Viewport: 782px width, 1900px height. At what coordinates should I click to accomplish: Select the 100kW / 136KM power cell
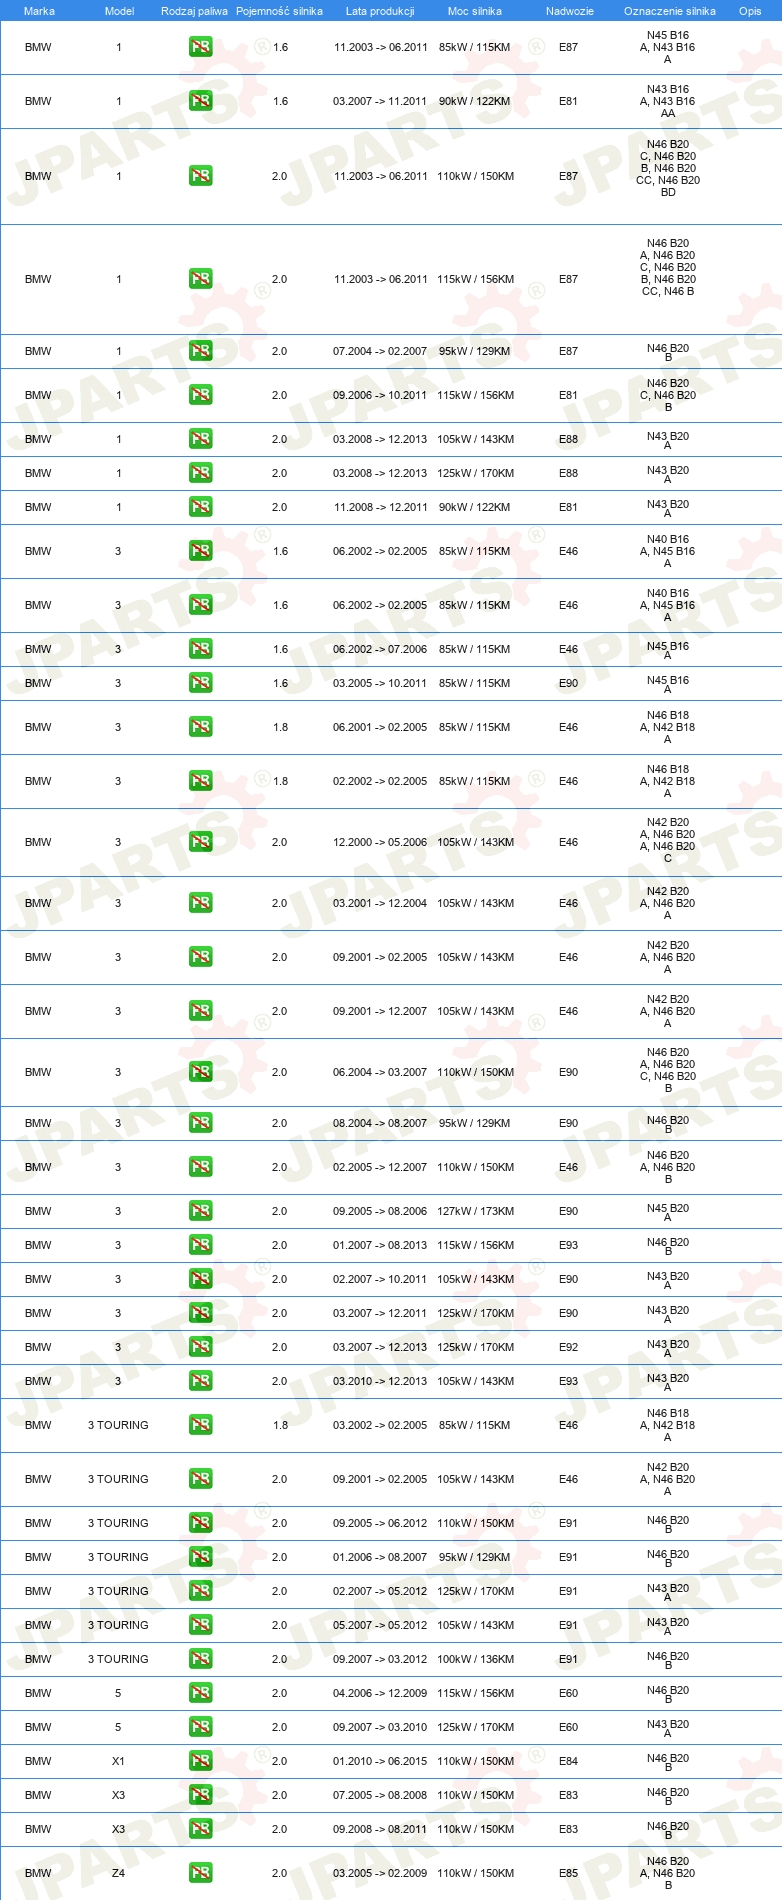pos(475,1659)
